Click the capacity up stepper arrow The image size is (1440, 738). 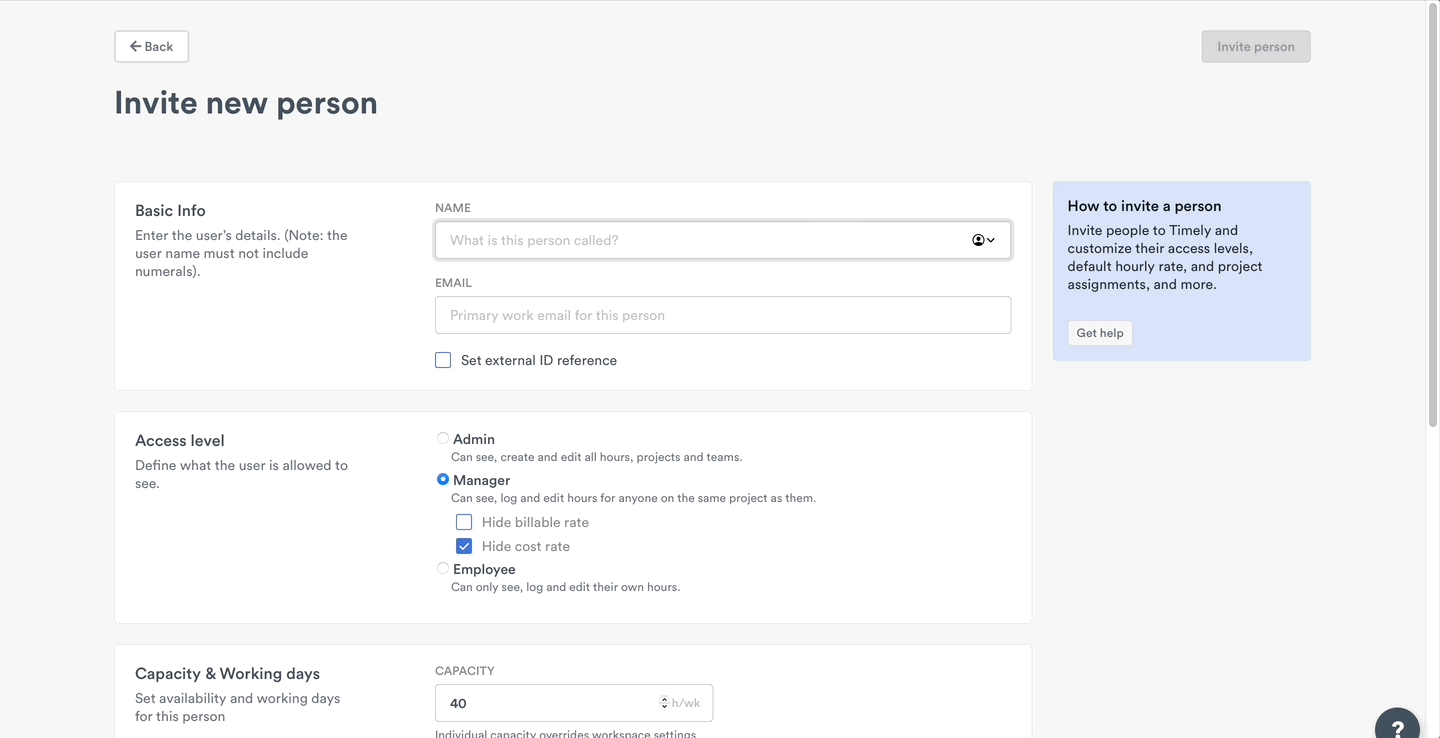663,699
